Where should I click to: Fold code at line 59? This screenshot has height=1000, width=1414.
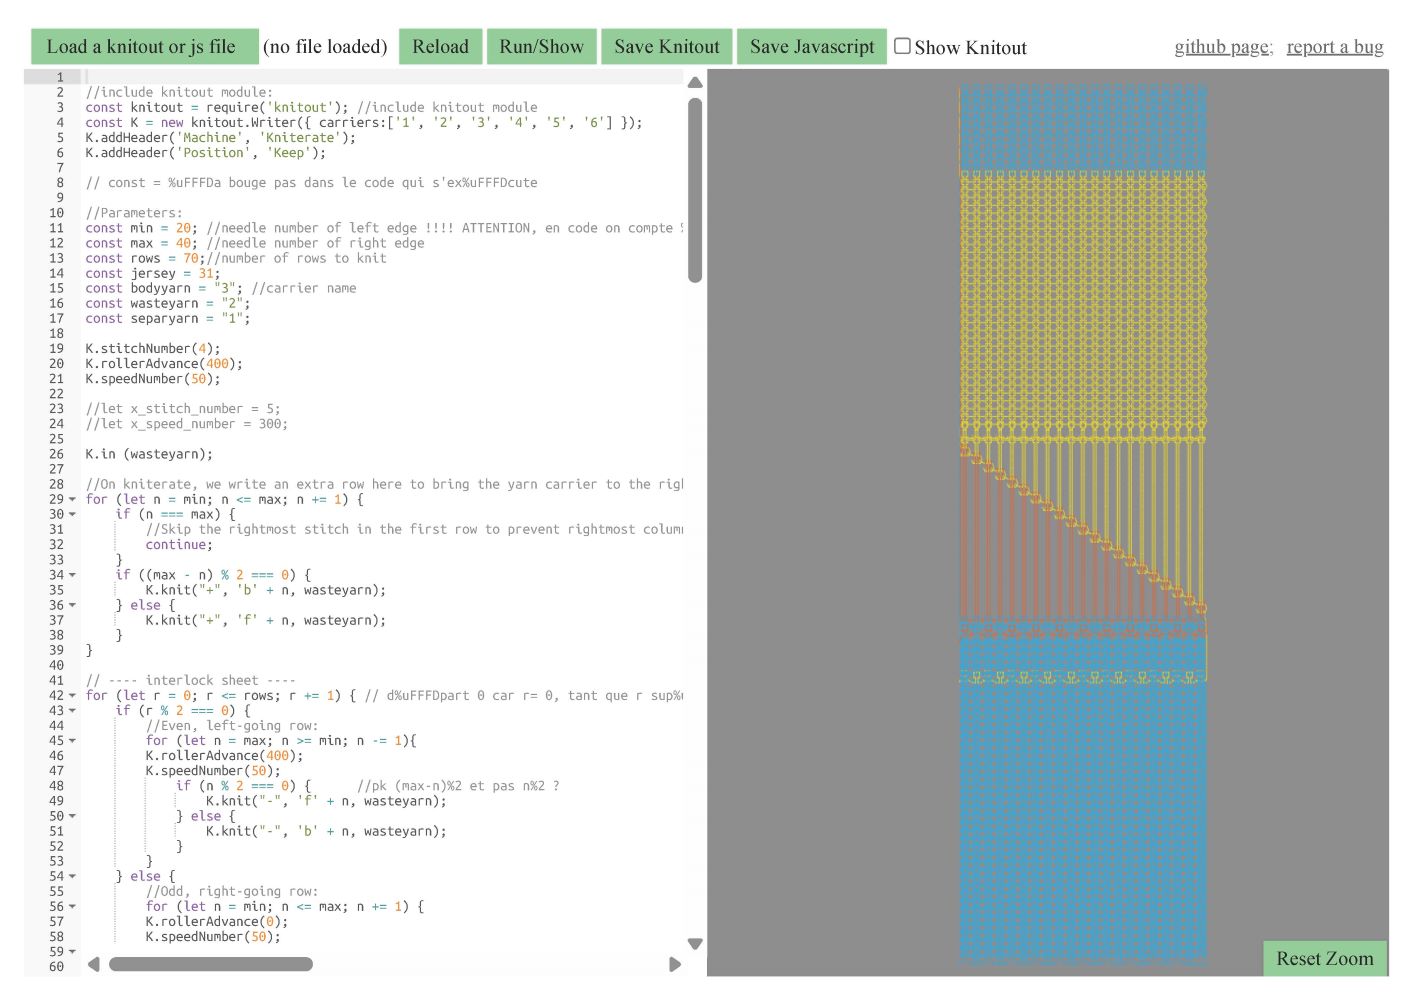point(73,952)
